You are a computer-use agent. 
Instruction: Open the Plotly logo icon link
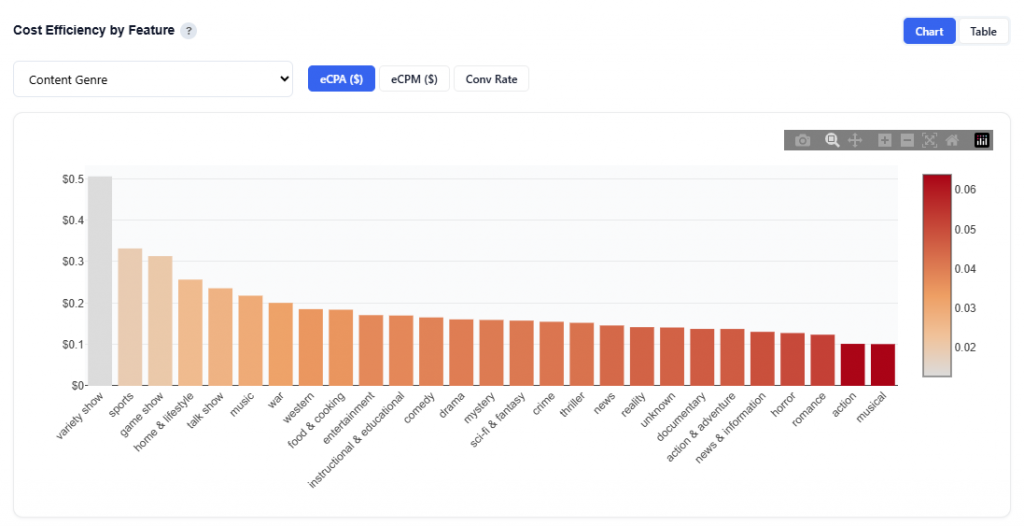(x=981, y=141)
